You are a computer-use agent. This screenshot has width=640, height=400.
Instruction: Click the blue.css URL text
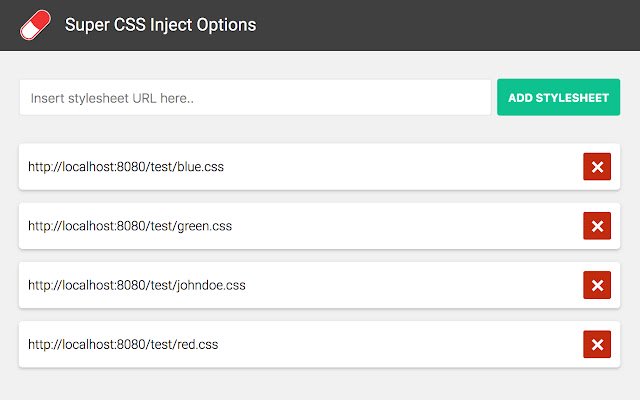coord(126,167)
